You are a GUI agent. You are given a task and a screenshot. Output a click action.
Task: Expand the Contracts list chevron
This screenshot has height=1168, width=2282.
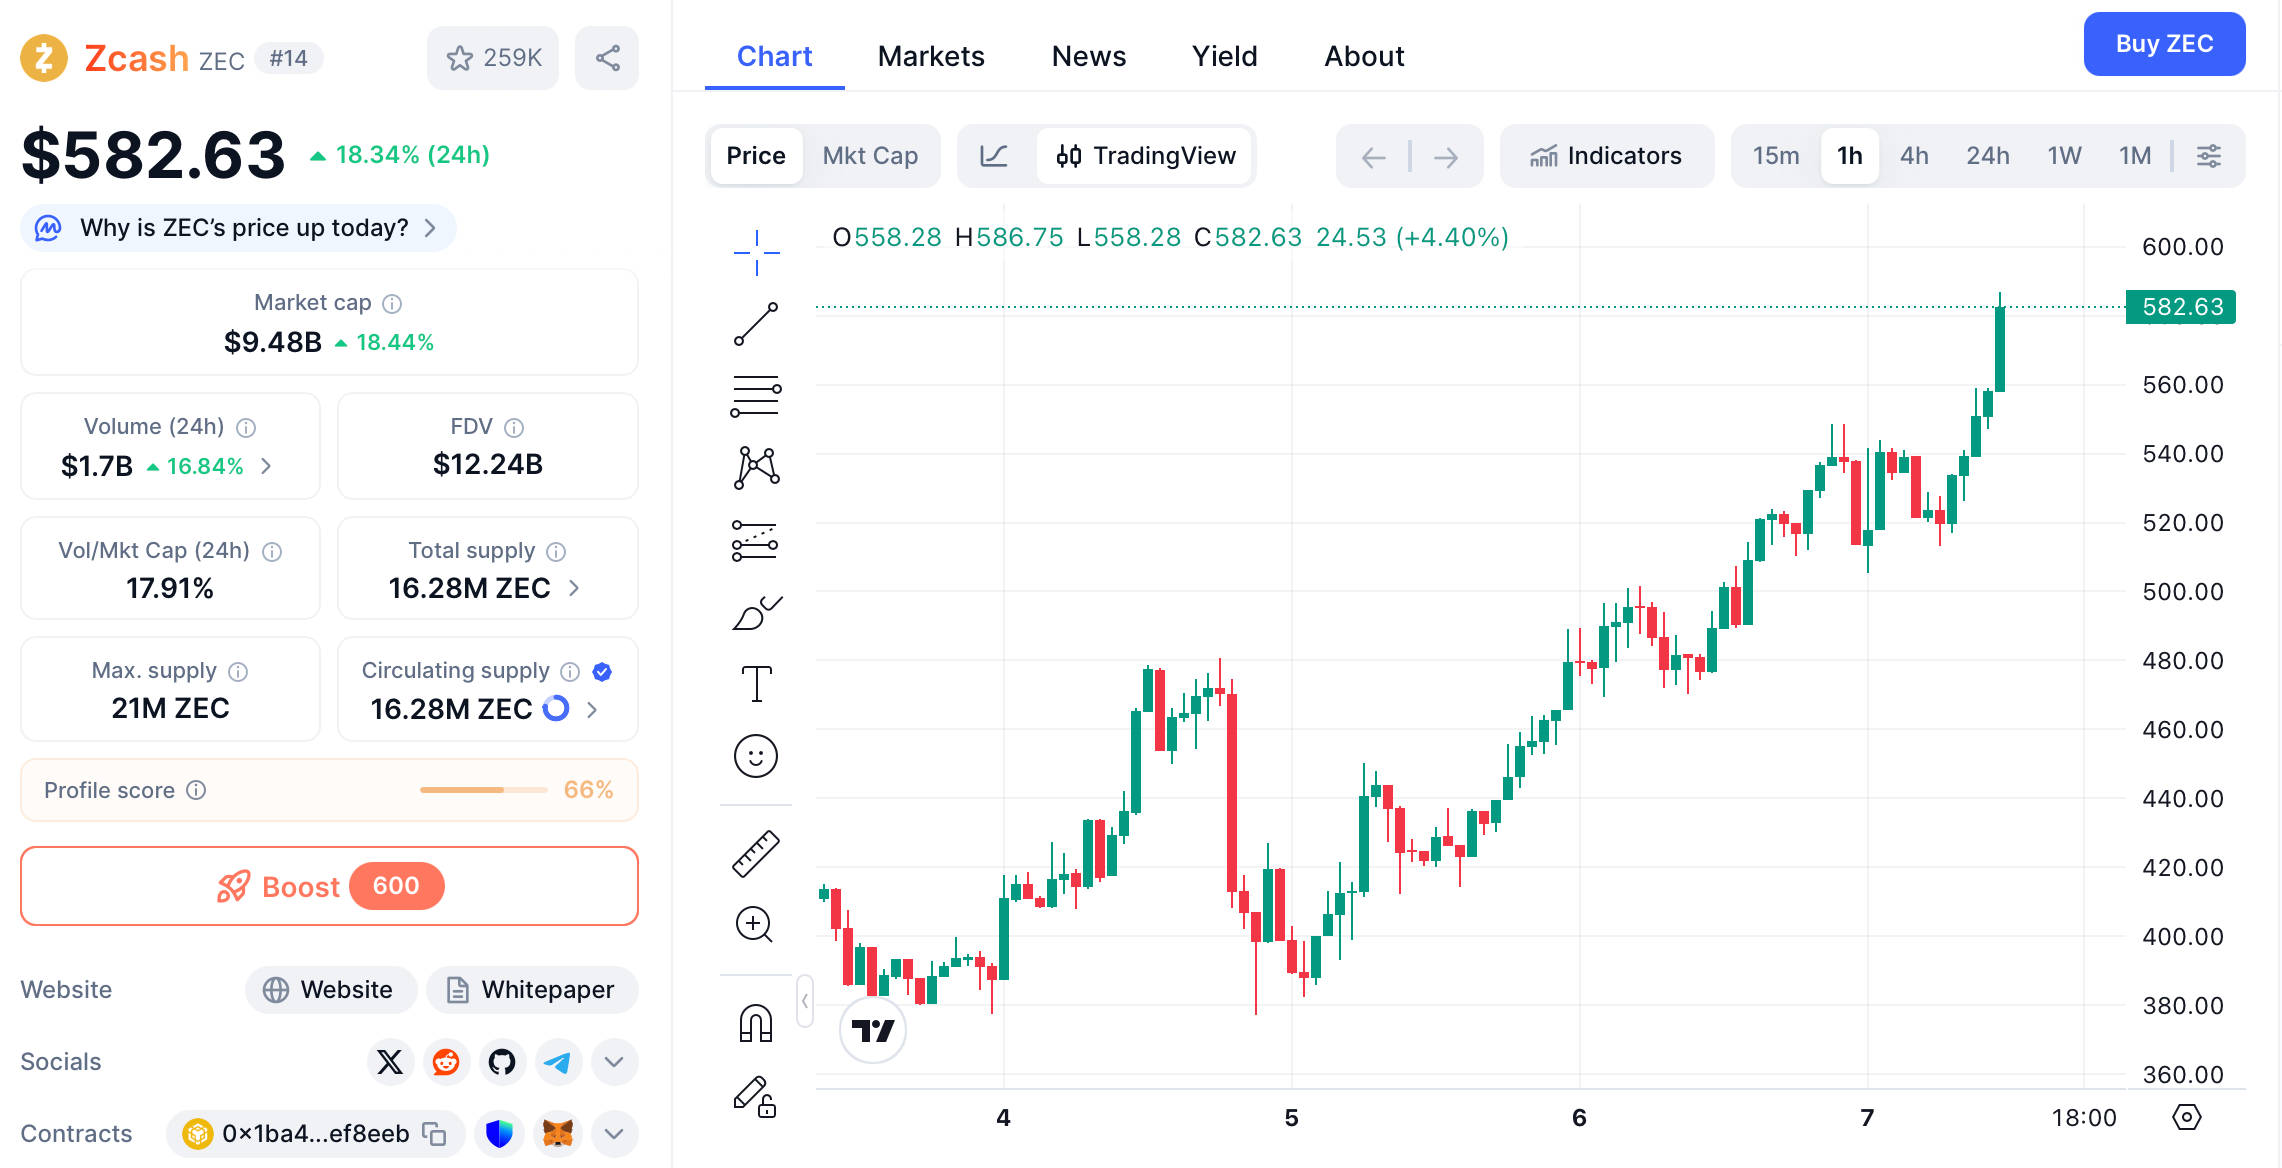pos(614,1133)
